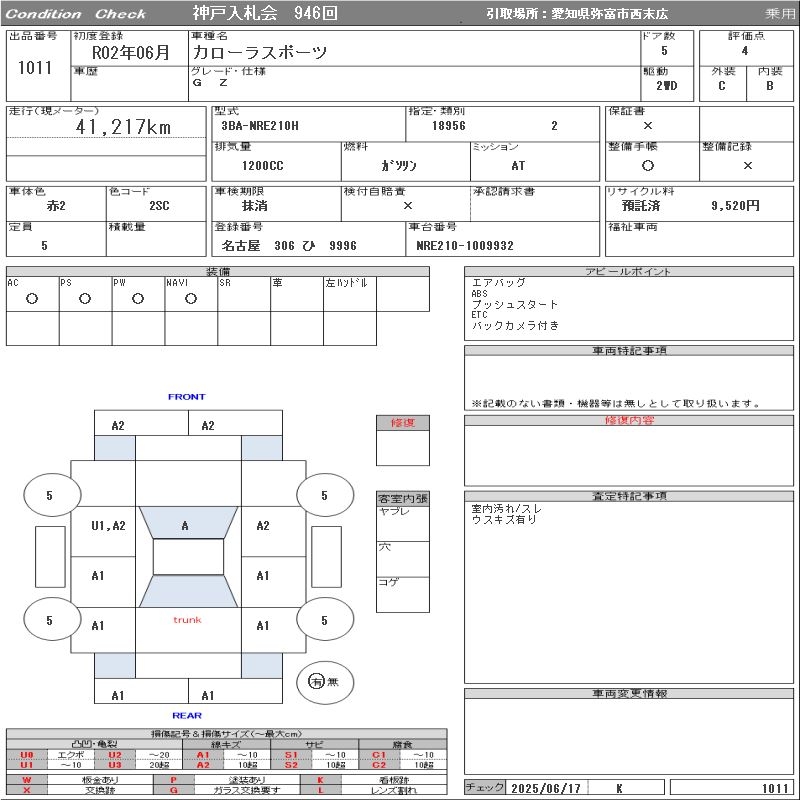Image resolution: width=800 pixels, height=800 pixels.
Task: Click the blue front-left headlight area
Action: point(114,448)
